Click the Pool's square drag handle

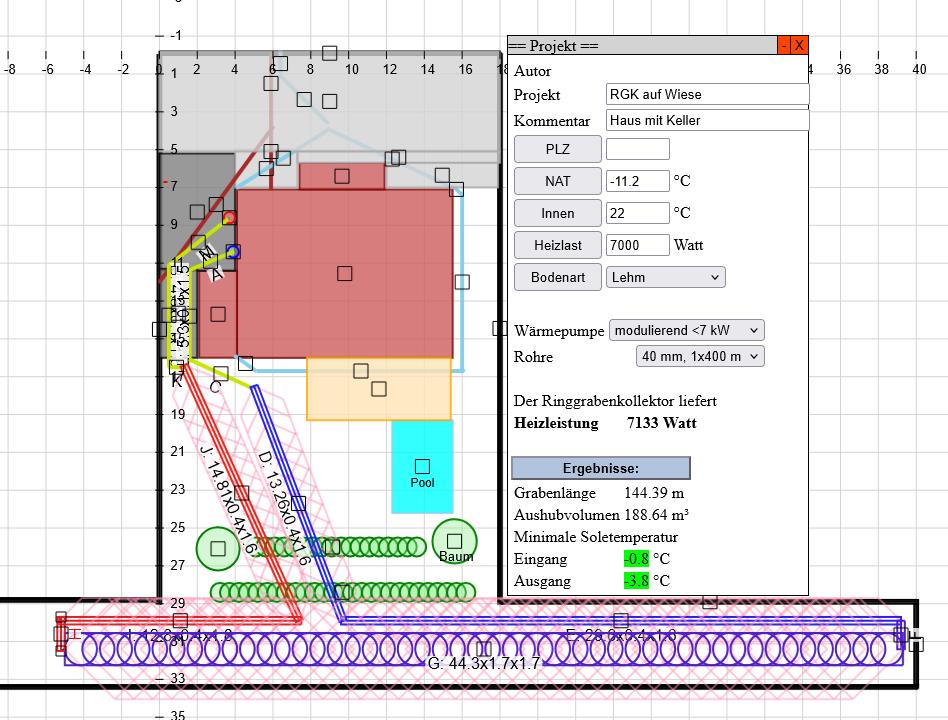422,467
